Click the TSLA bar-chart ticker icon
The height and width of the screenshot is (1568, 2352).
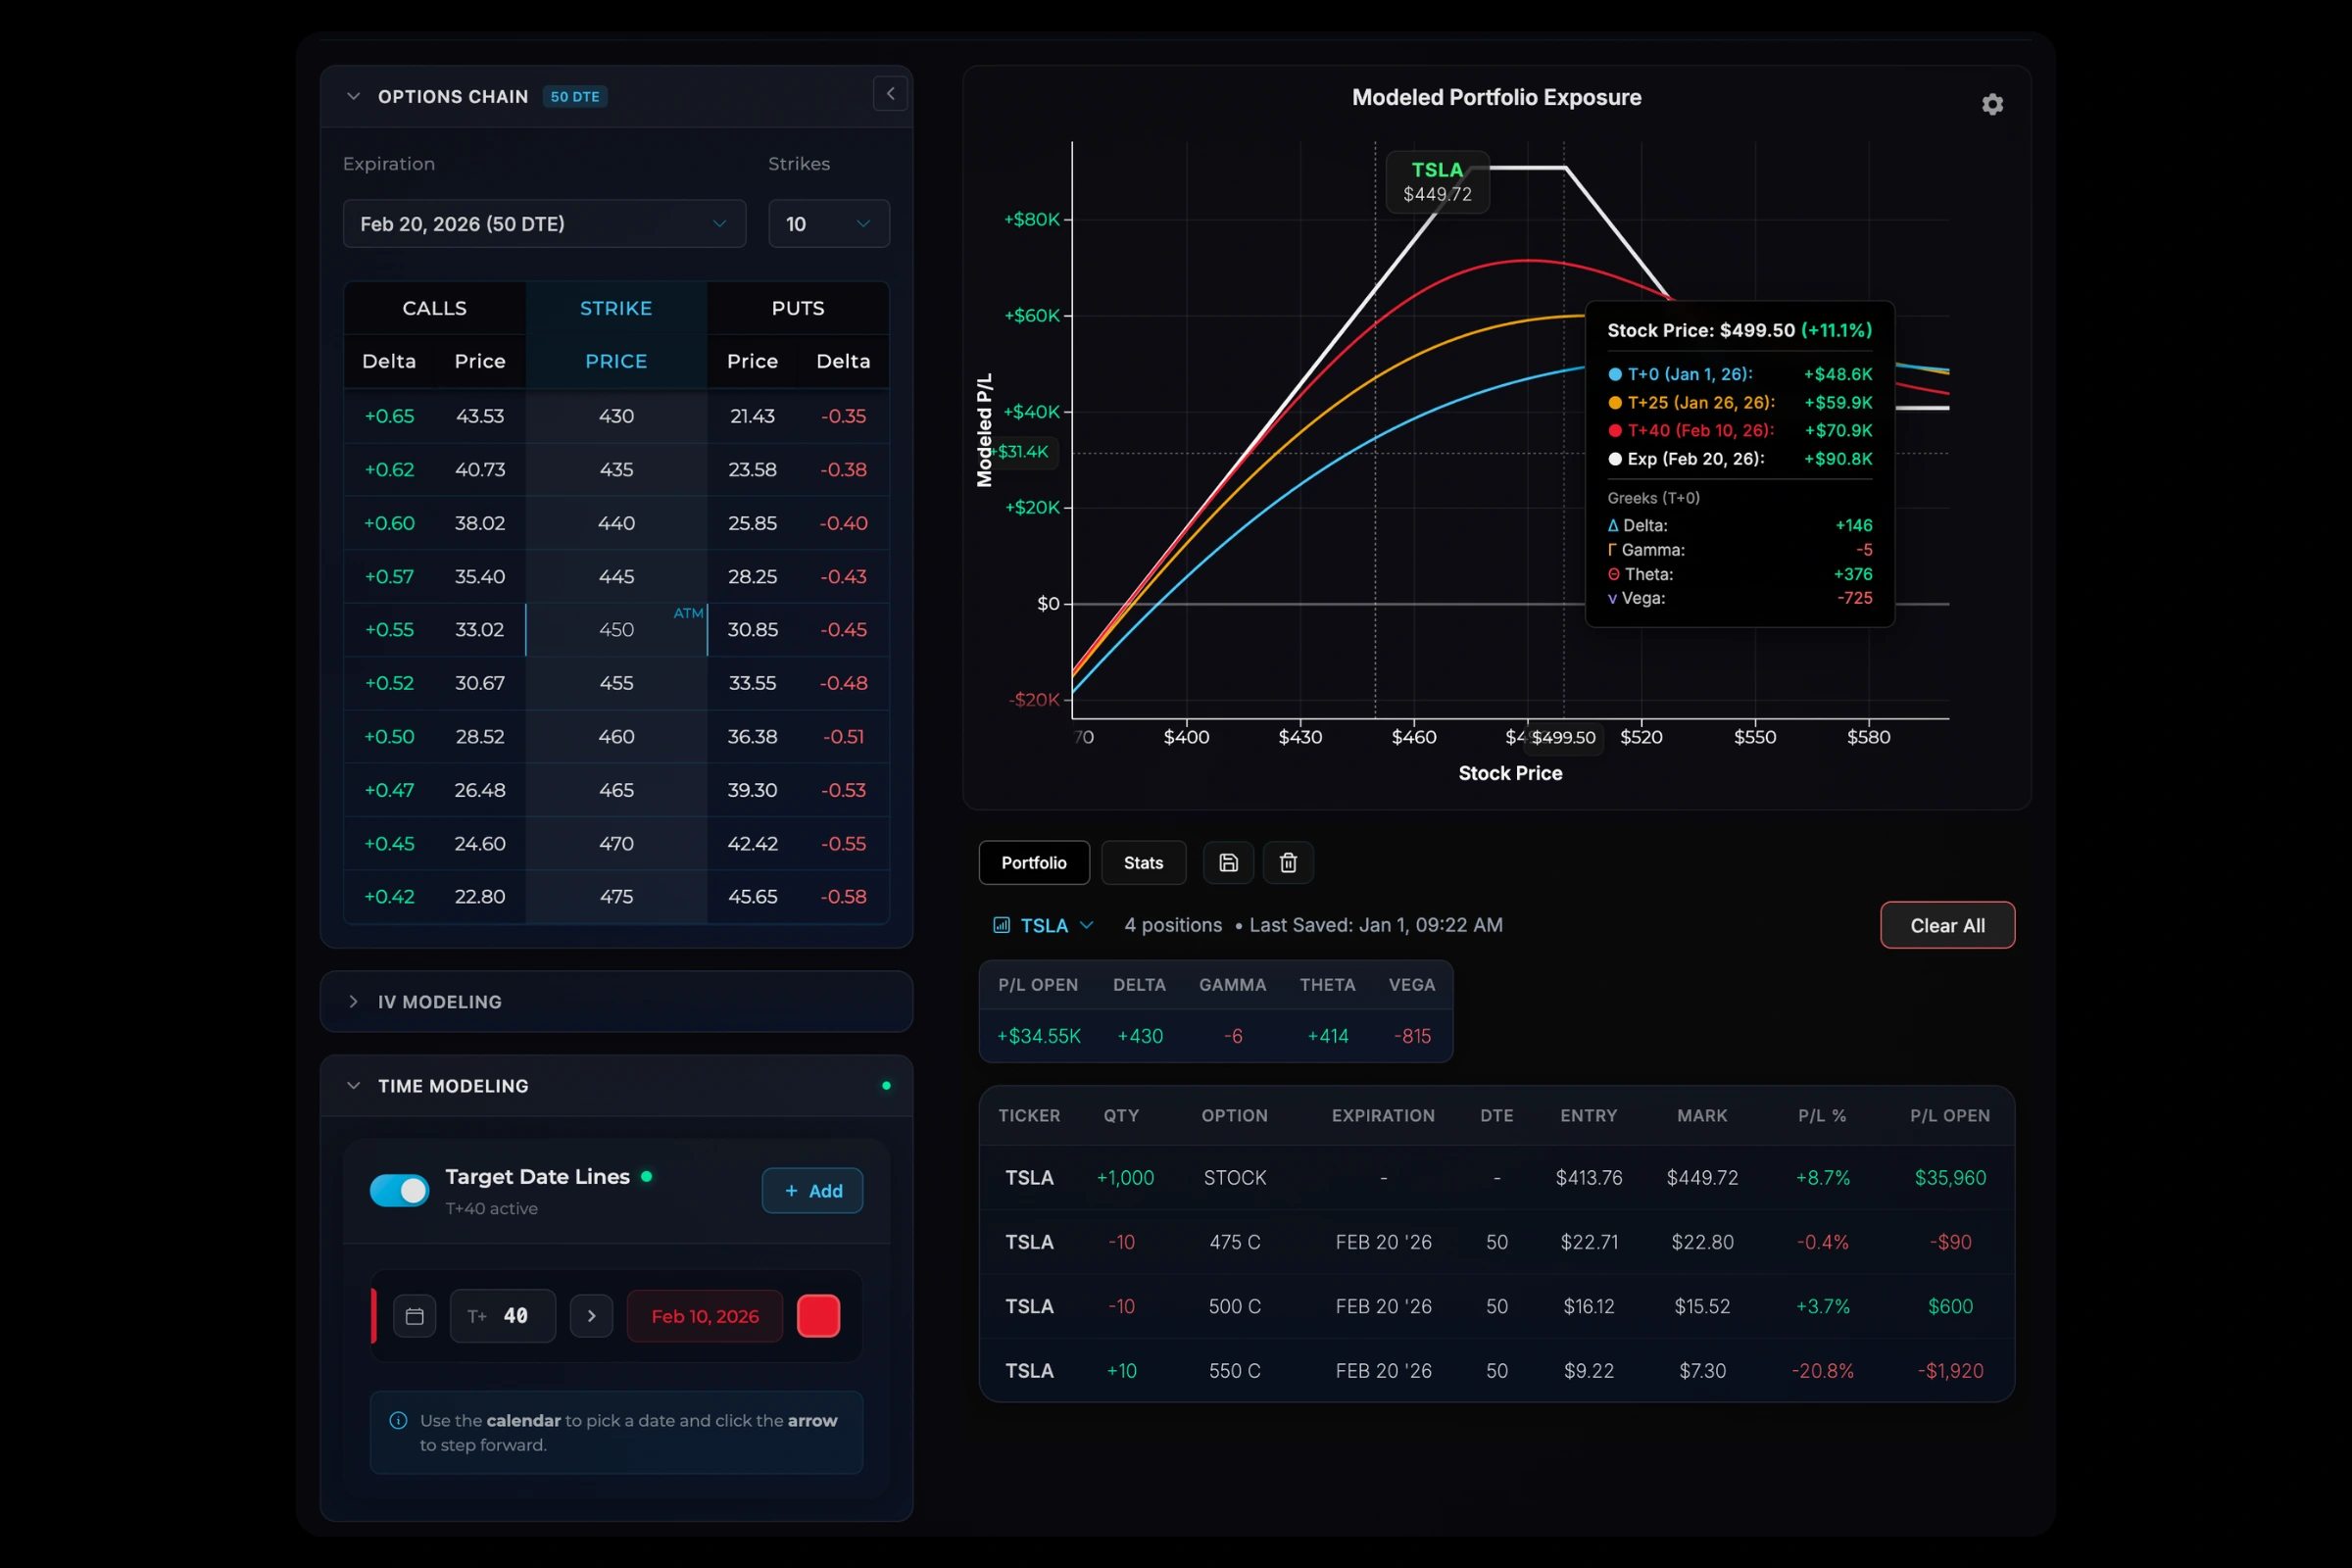(x=1002, y=925)
